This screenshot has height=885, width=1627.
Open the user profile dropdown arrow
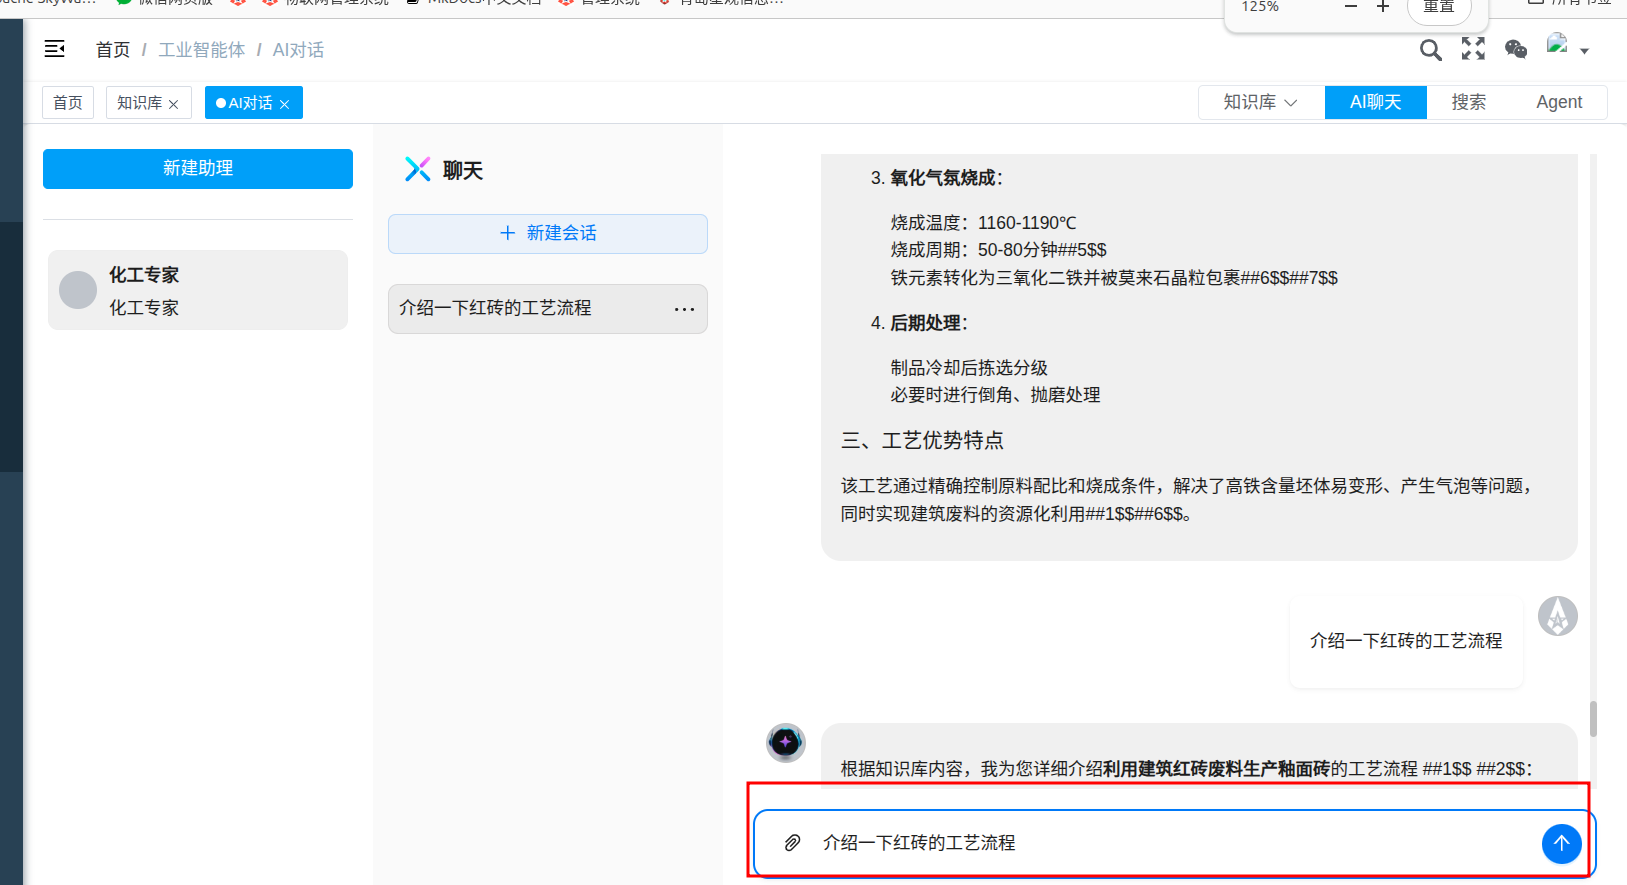click(x=1584, y=51)
